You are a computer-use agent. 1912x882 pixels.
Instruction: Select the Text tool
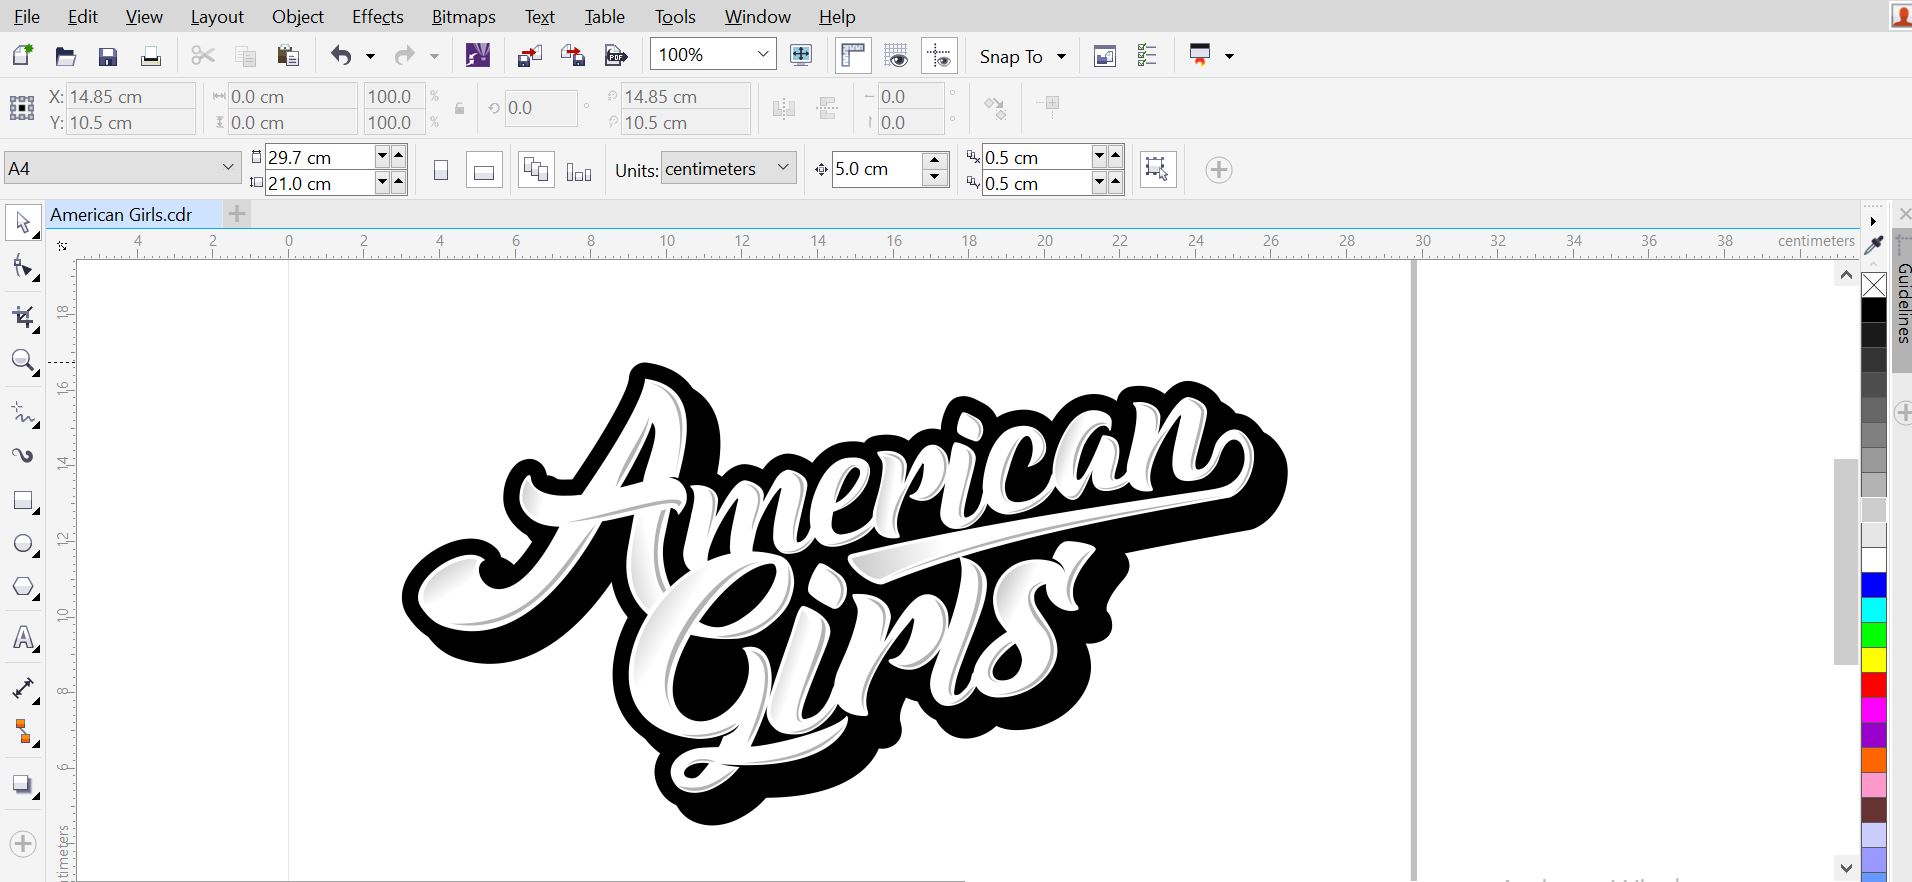point(22,639)
